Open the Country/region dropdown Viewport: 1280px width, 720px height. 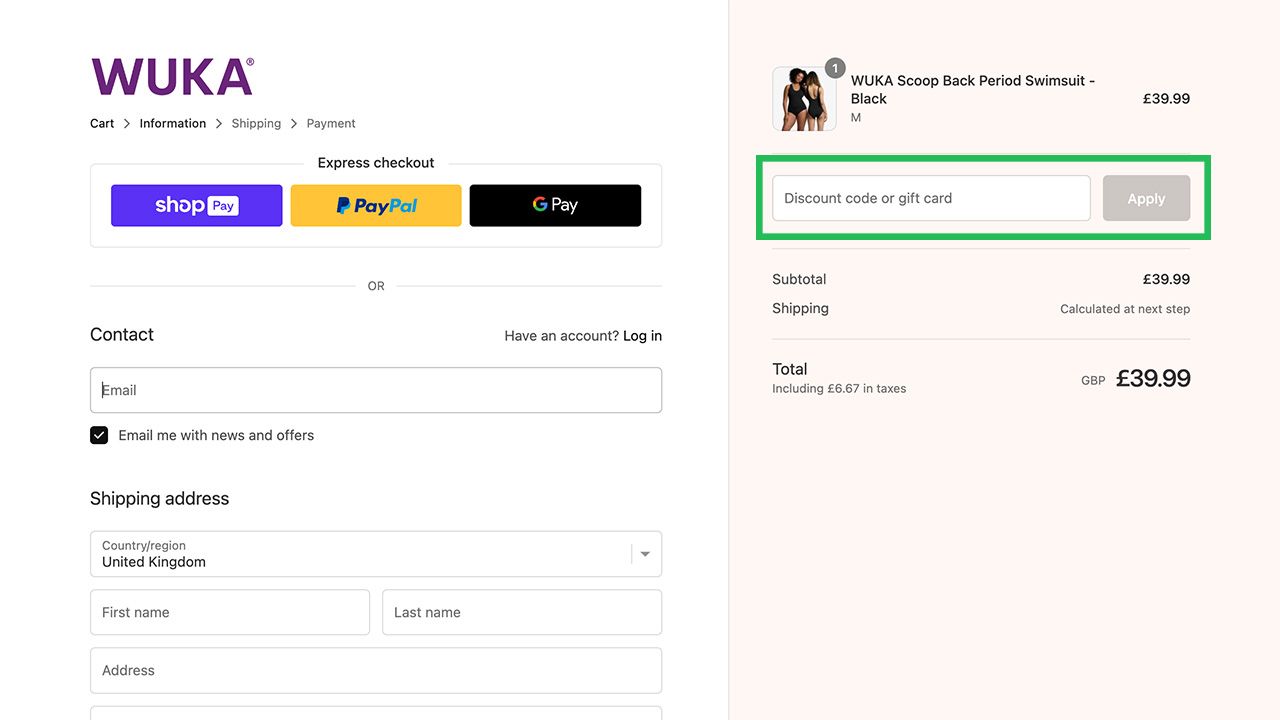tap(376, 554)
